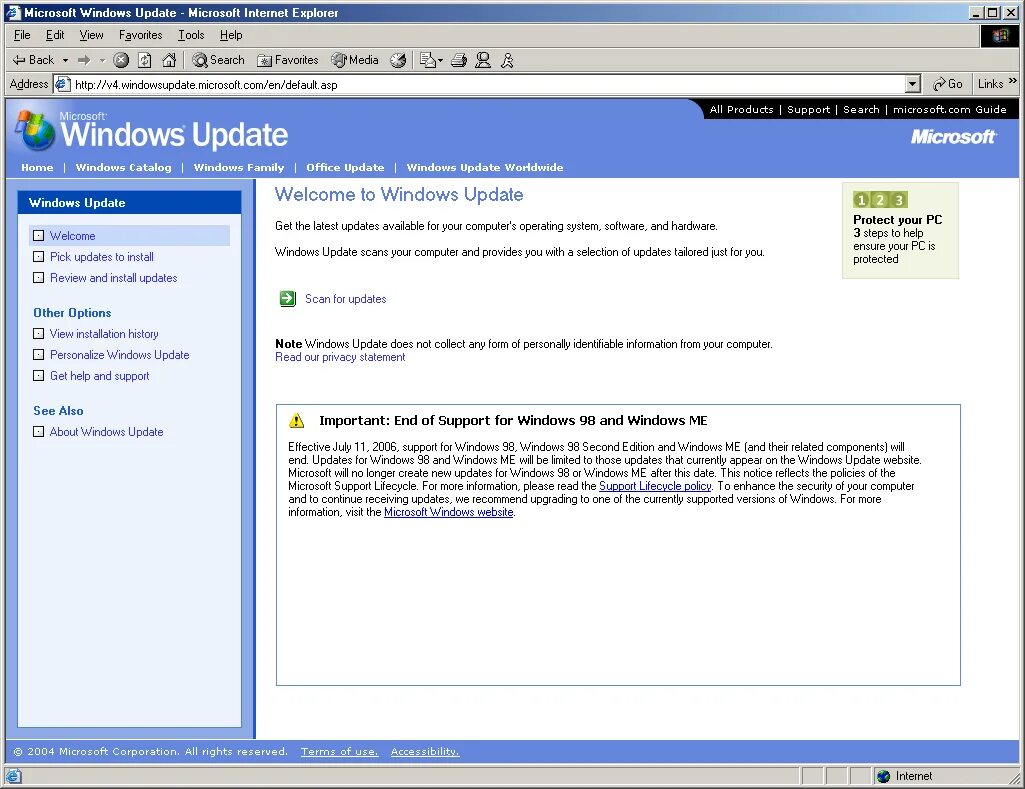Click the page icon in address bar
The height and width of the screenshot is (789, 1025).
[x=62, y=84]
